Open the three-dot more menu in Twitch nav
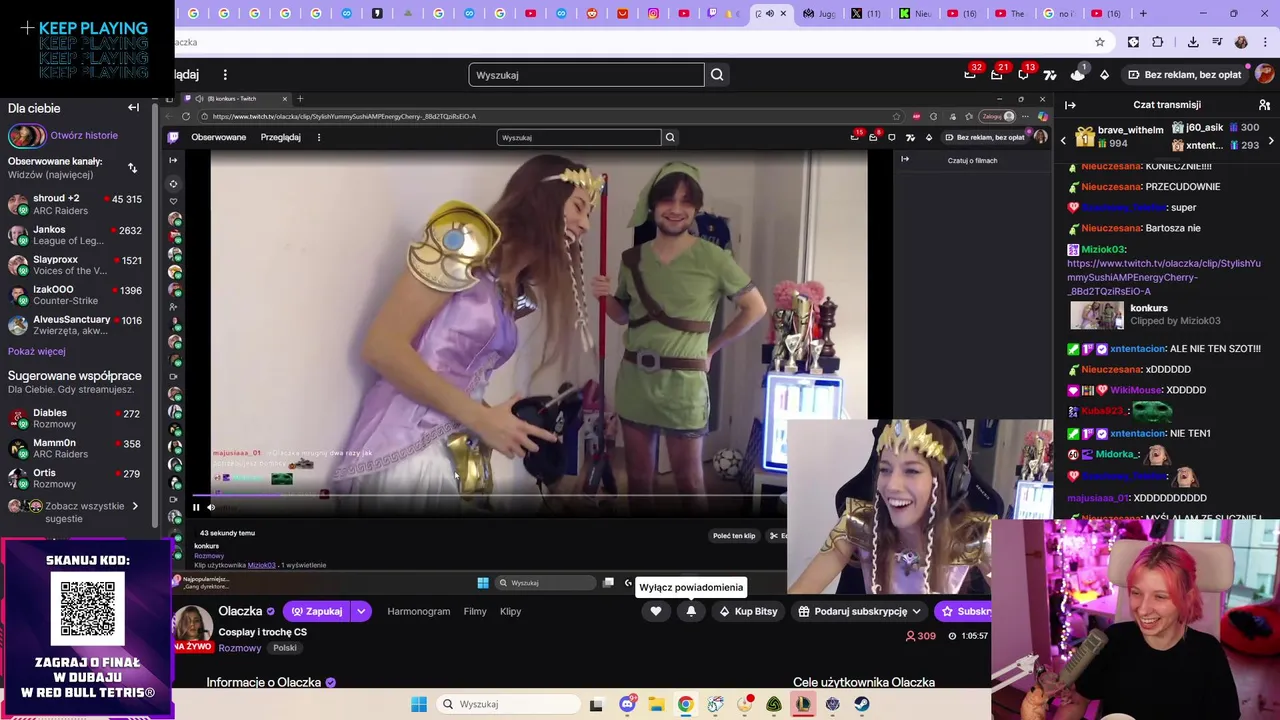Viewport: 1280px width, 720px height. [225, 75]
